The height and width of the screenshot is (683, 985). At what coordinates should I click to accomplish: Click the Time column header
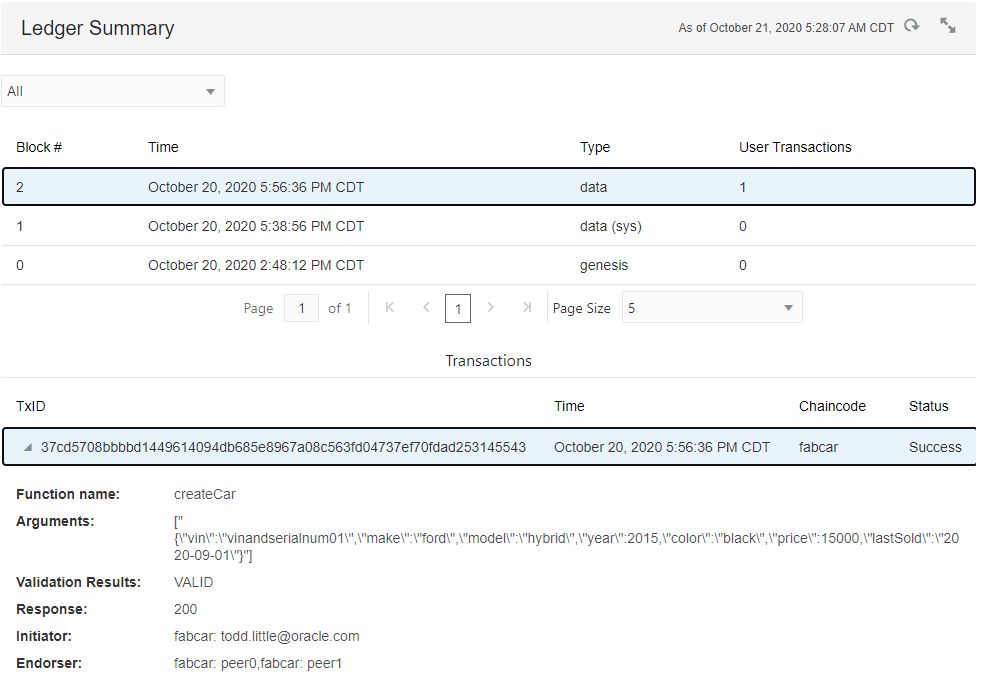click(x=162, y=147)
